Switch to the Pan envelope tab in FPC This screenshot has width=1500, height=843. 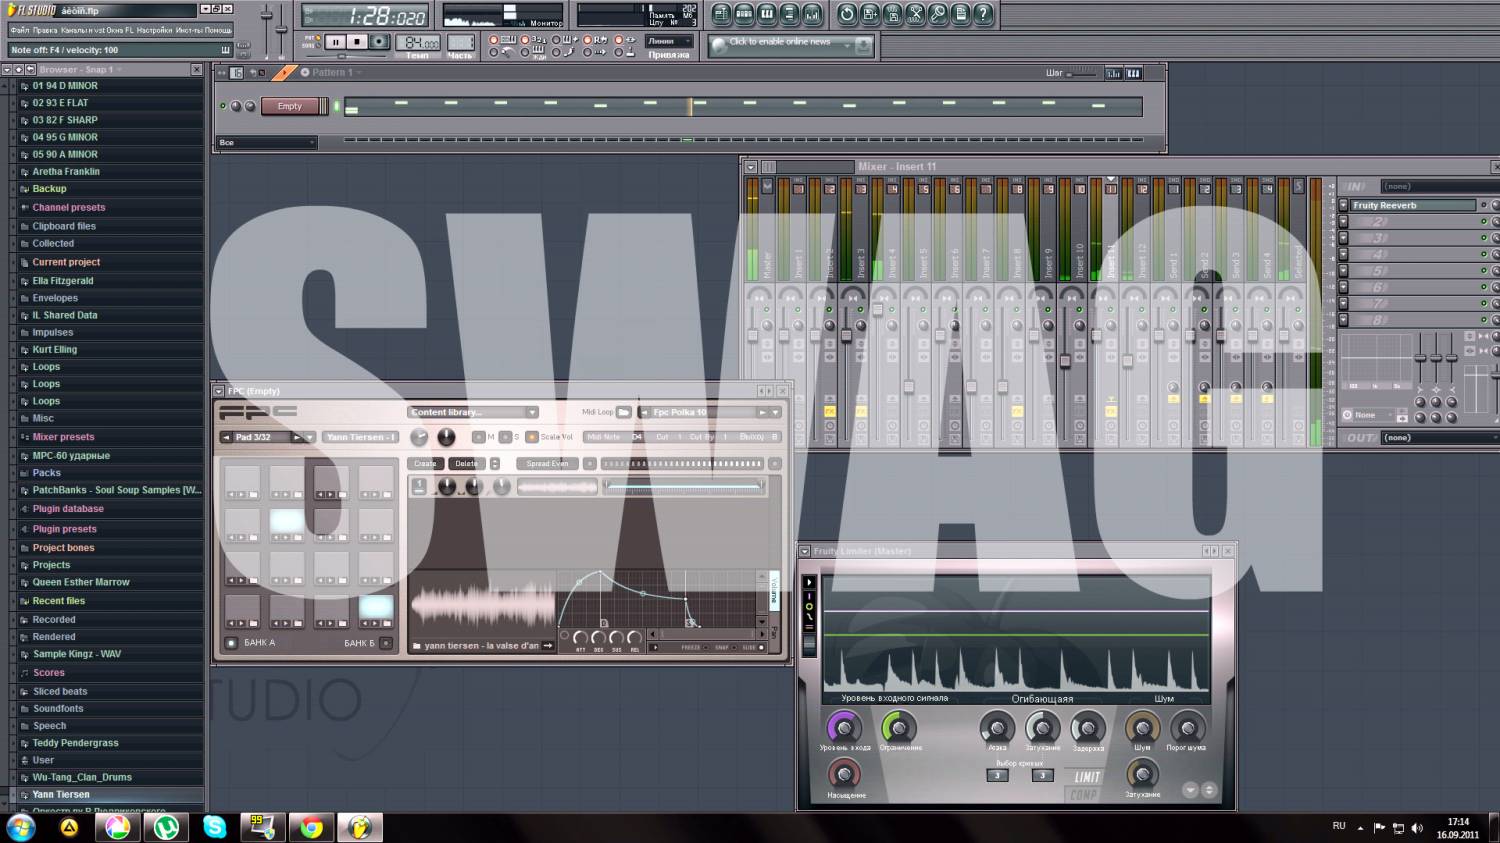click(774, 632)
